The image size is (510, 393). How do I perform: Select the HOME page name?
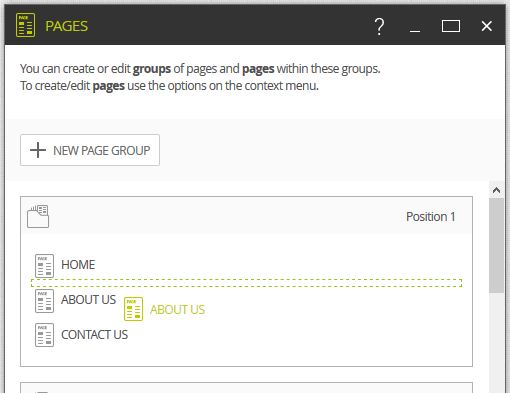click(78, 265)
